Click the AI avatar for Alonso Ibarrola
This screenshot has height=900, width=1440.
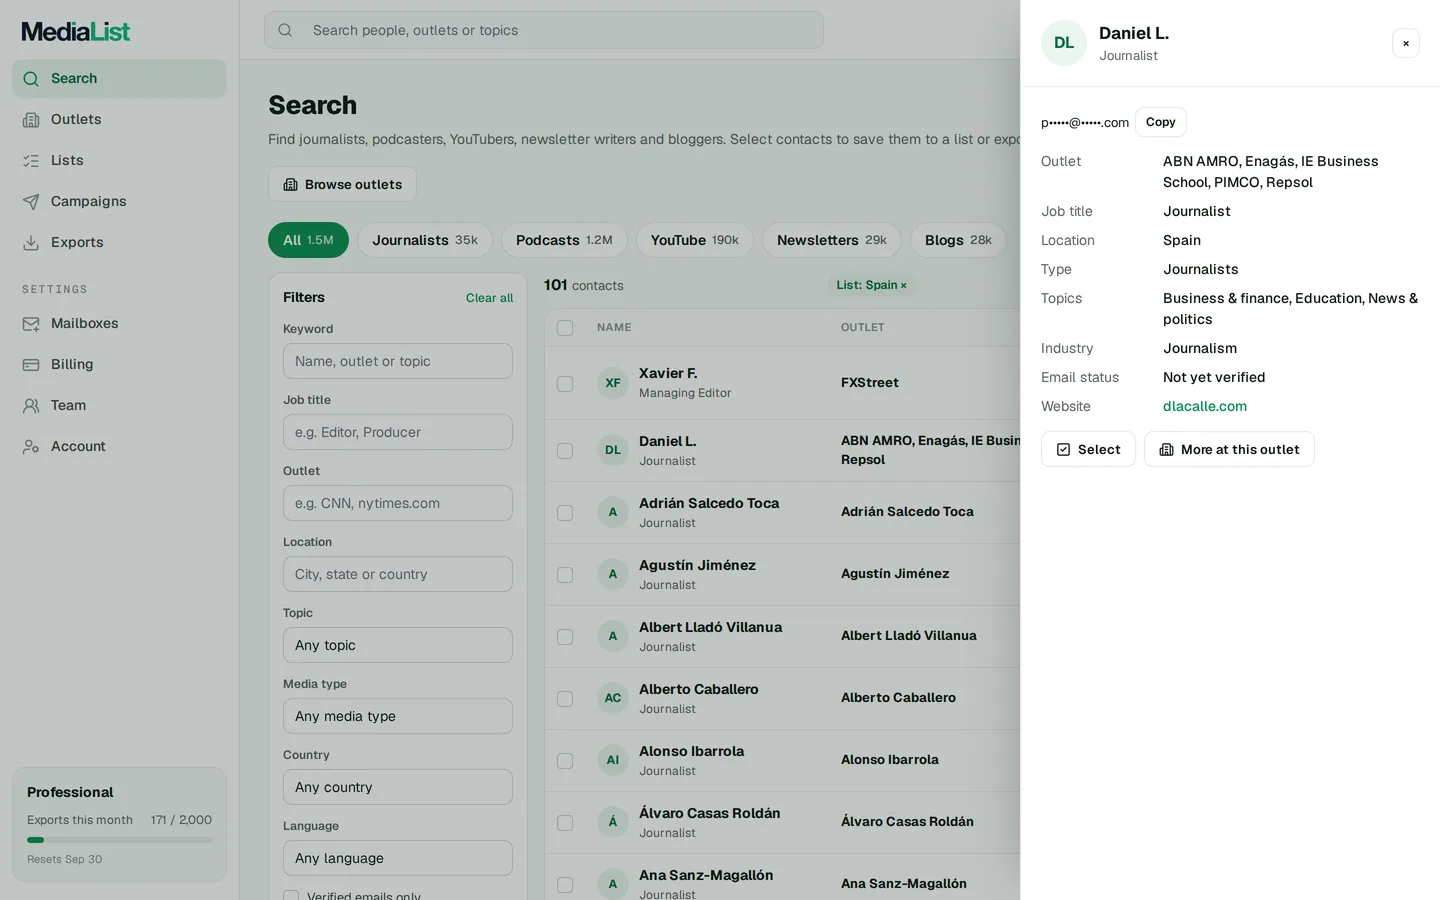[x=613, y=760]
